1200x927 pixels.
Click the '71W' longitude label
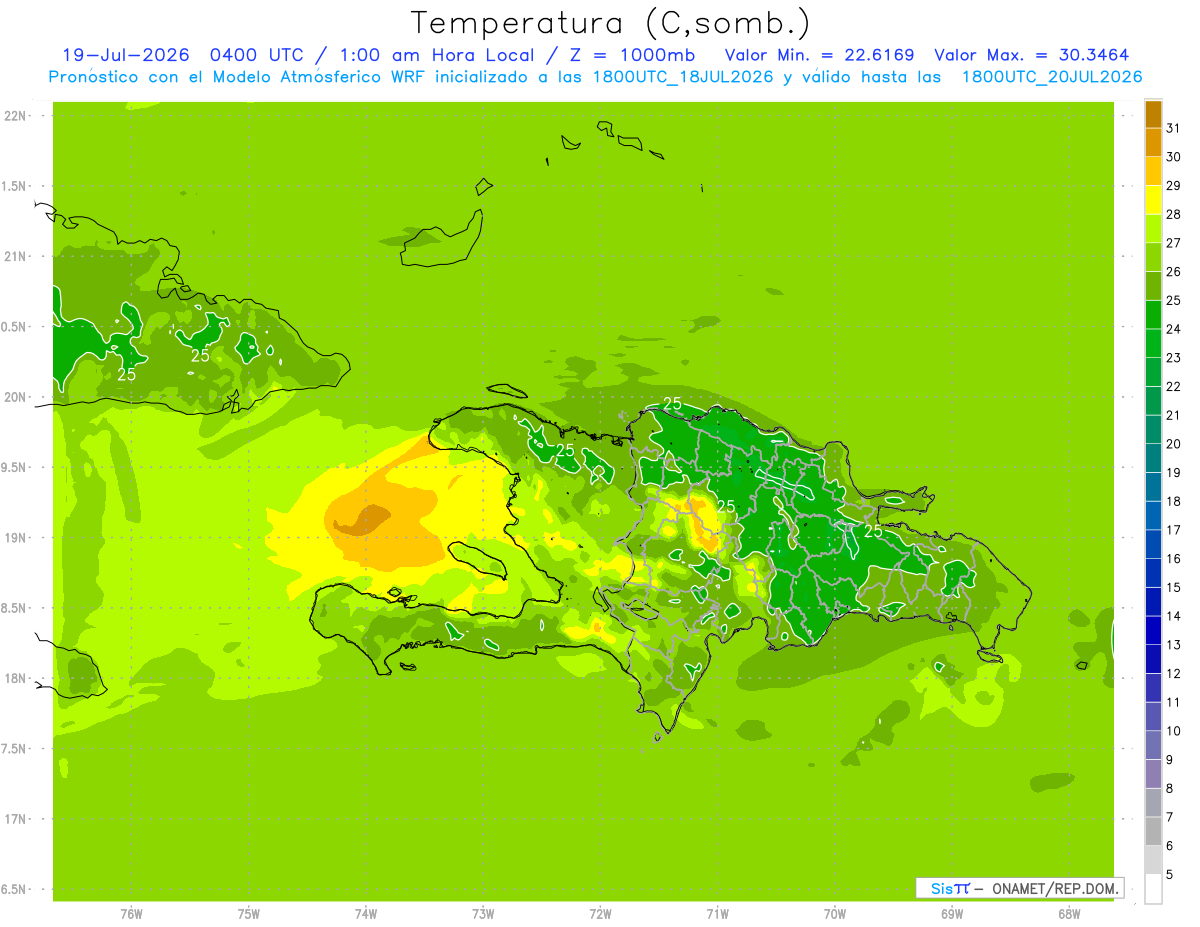point(717,914)
